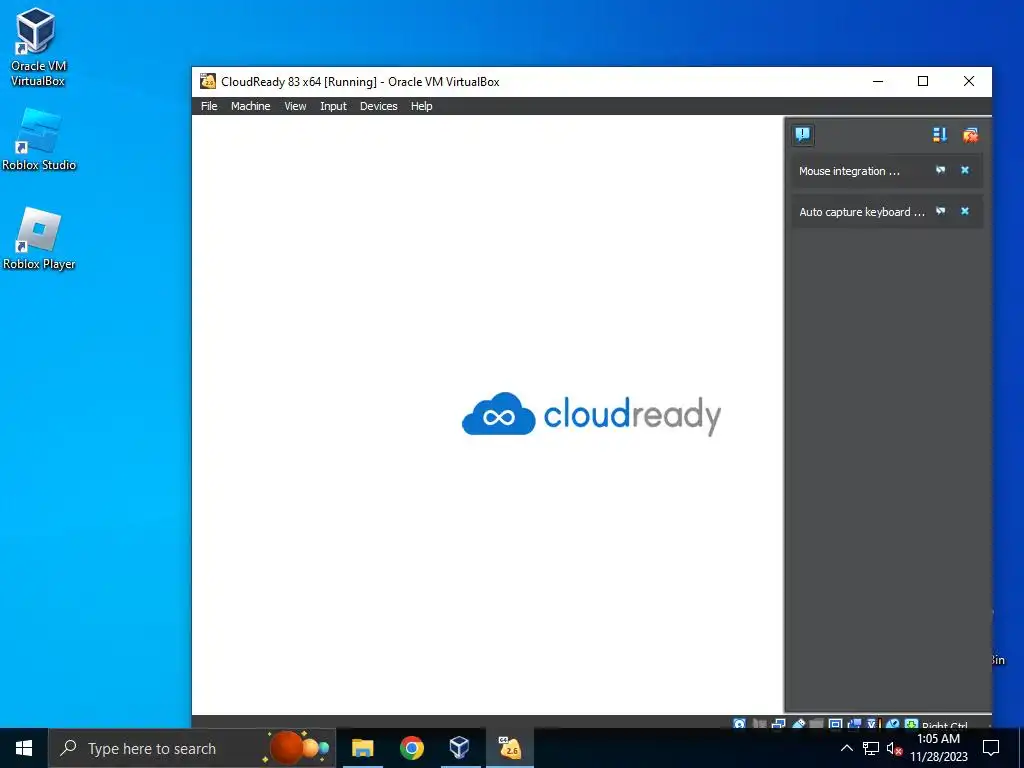Click the mouse integration status icon
1024x768 pixels.
pos(893,724)
